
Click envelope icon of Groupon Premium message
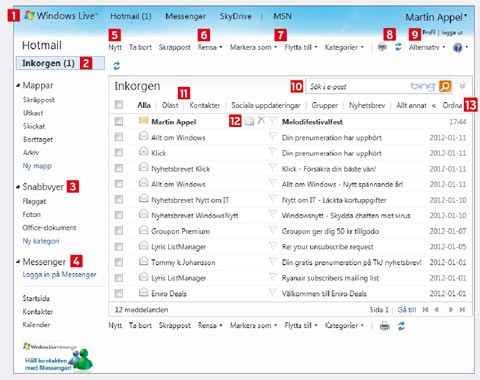[x=143, y=230]
